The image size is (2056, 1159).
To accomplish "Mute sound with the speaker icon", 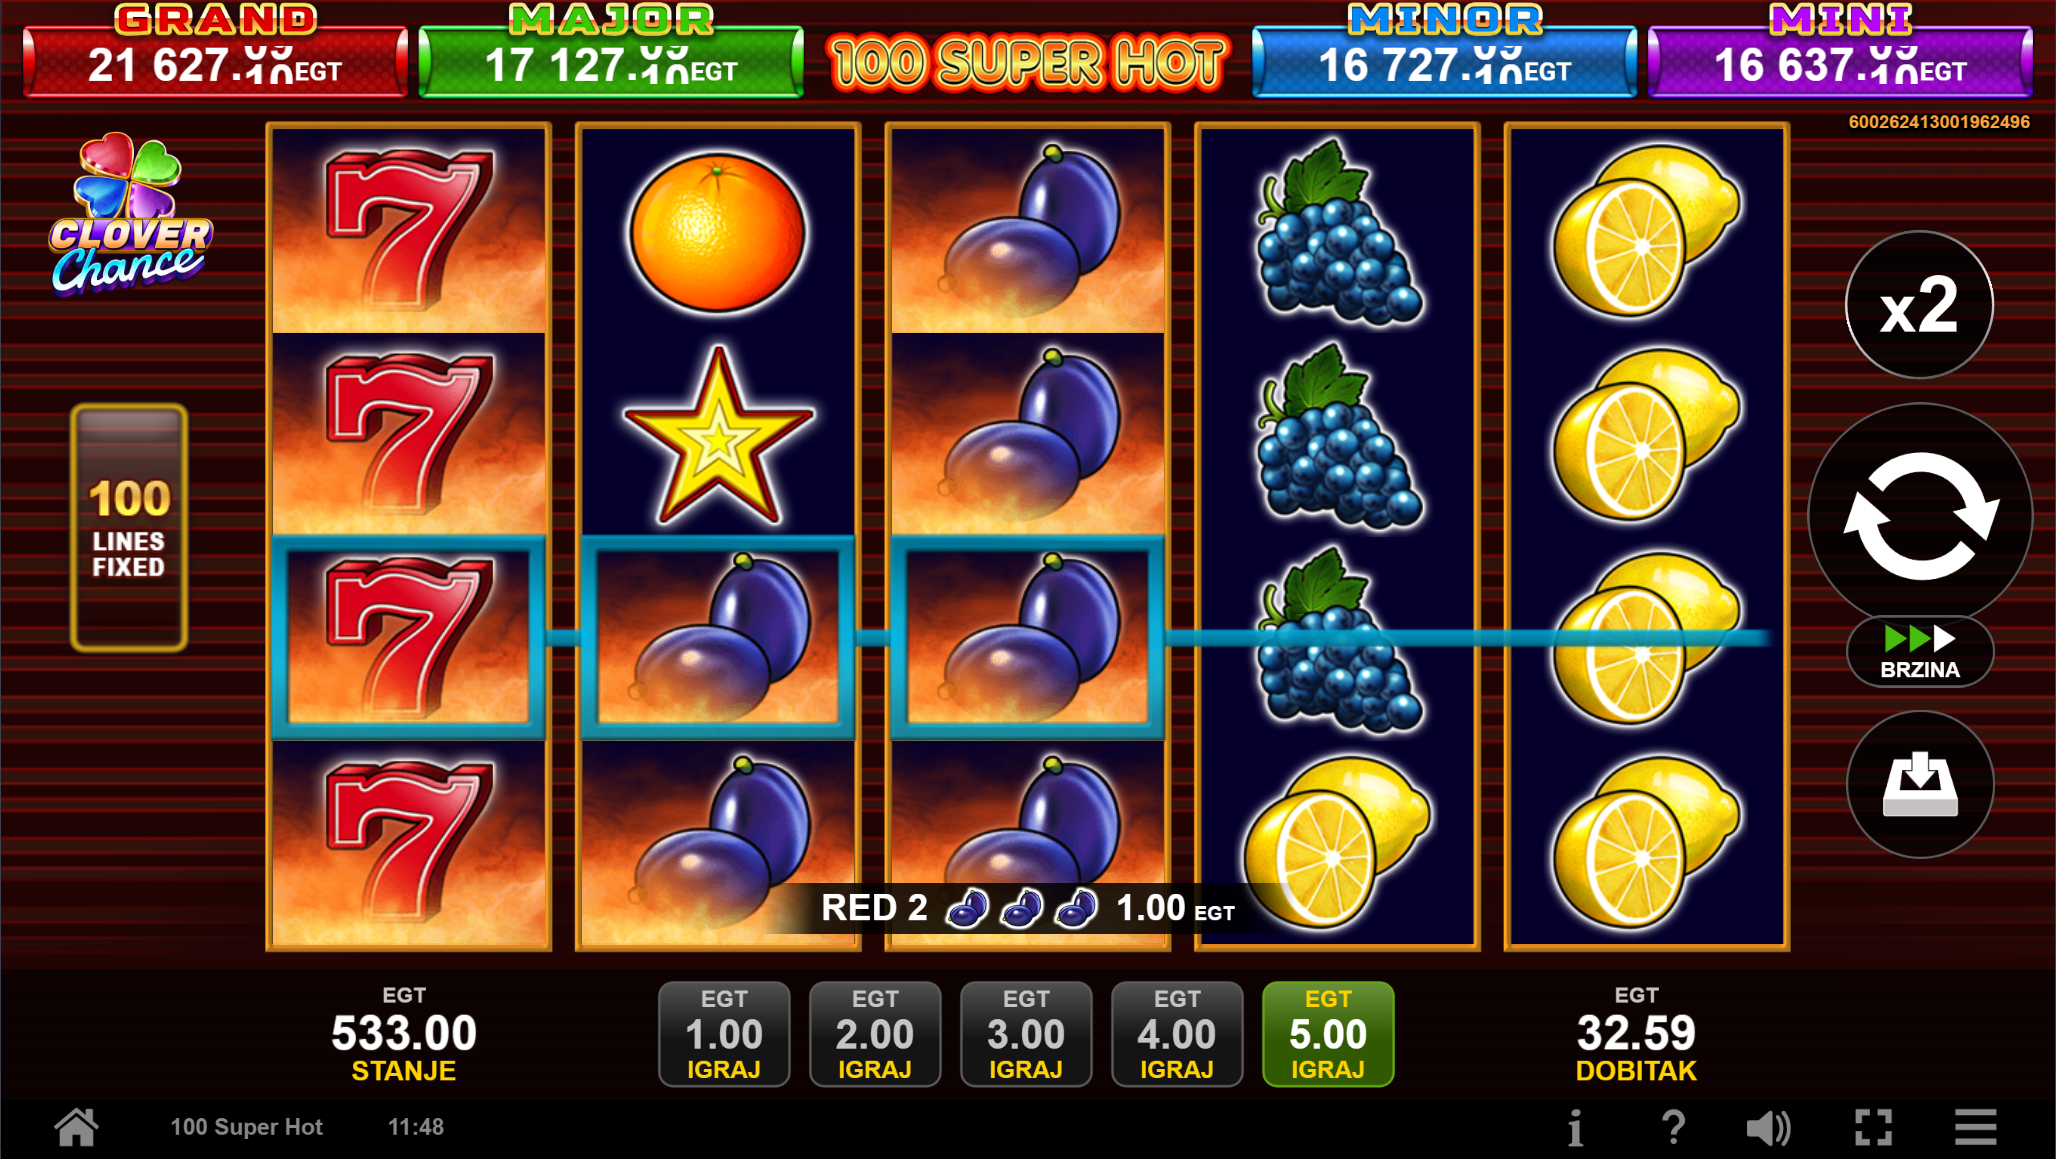I will (1768, 1128).
